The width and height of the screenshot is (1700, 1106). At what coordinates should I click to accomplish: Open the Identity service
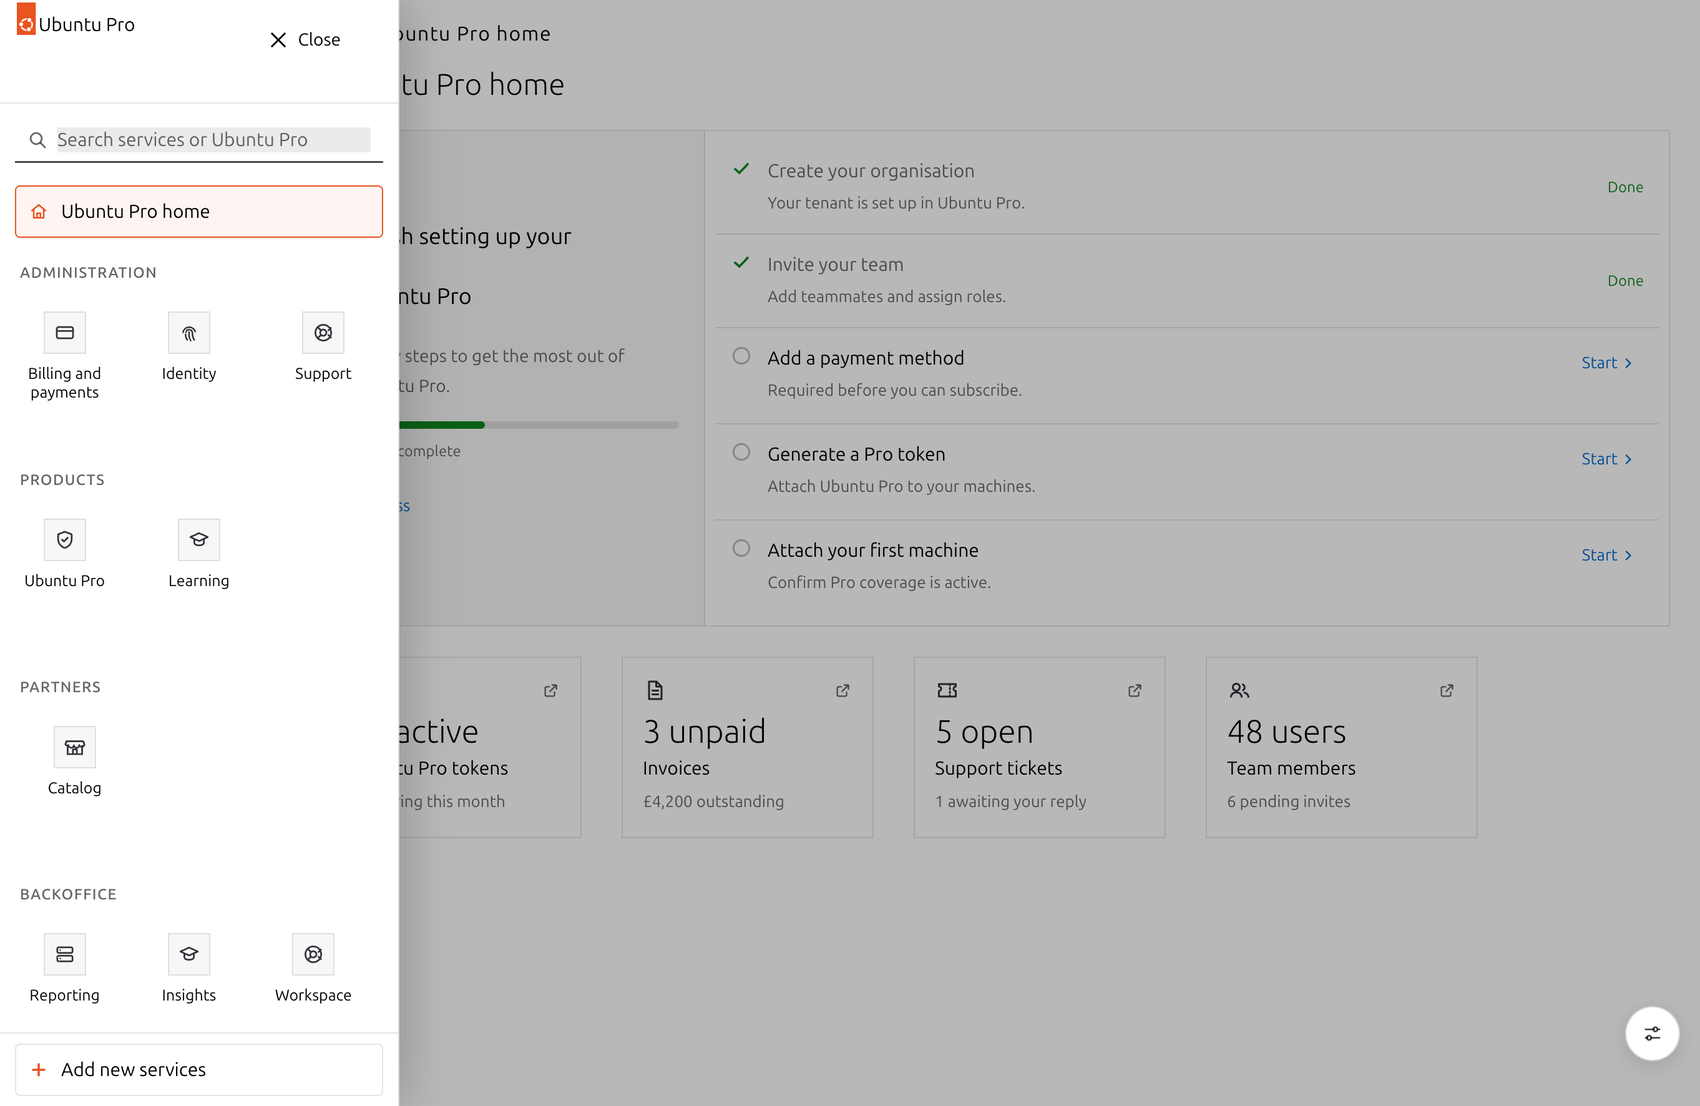pos(189,347)
